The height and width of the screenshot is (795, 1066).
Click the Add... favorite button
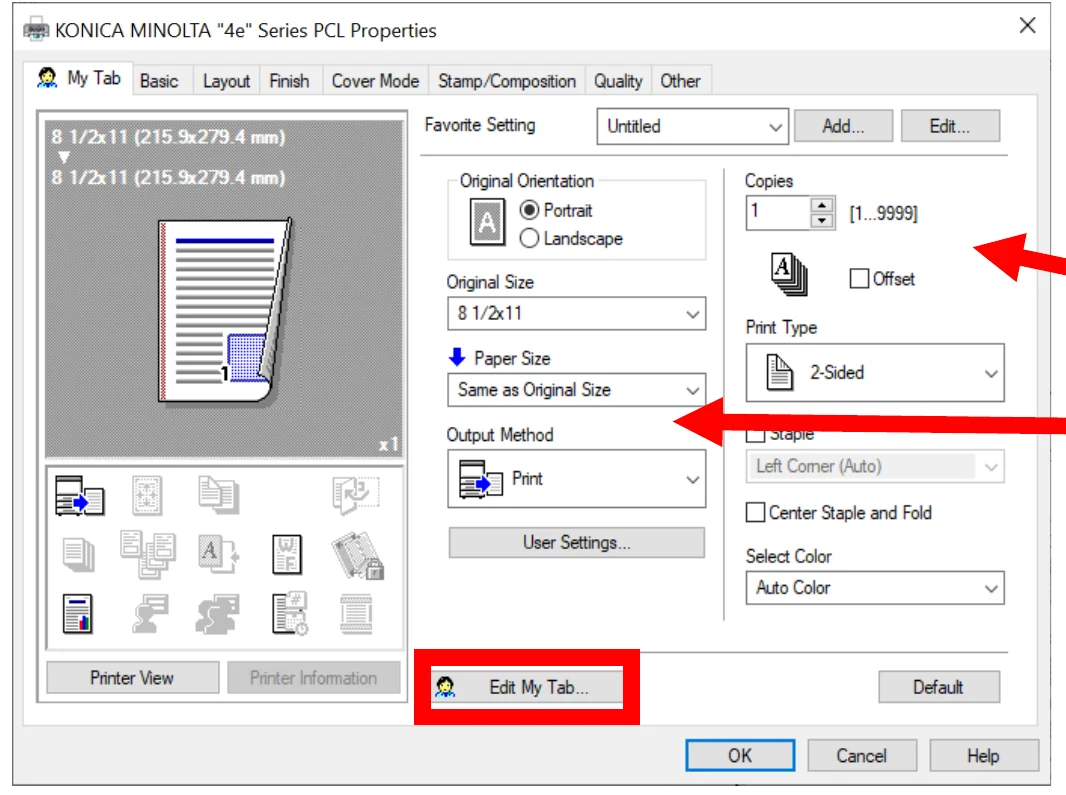843,126
